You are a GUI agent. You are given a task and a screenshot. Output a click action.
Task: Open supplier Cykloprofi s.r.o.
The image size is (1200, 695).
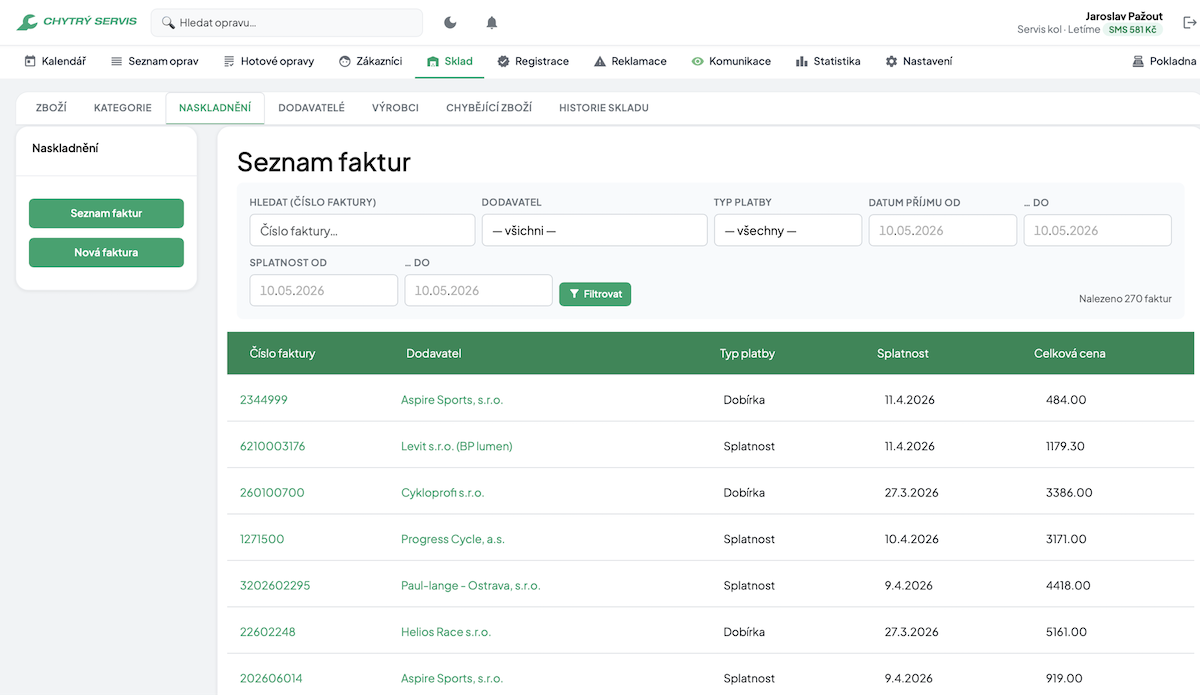(443, 493)
